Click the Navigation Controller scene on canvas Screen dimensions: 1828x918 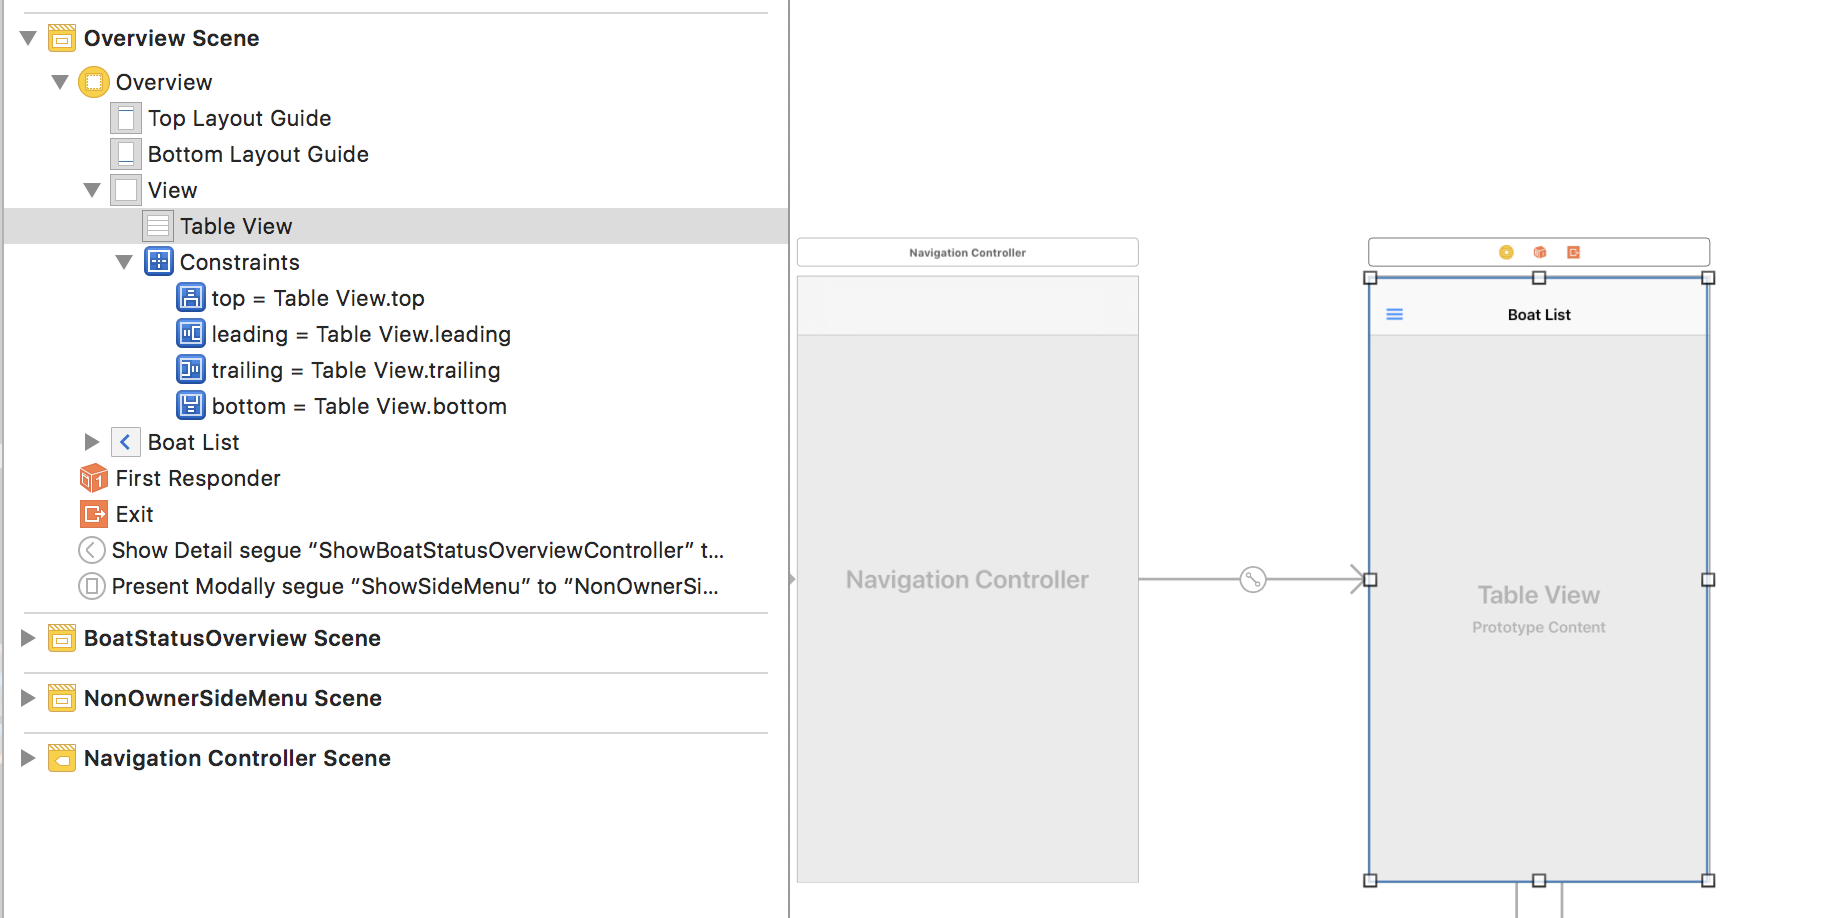click(967, 579)
